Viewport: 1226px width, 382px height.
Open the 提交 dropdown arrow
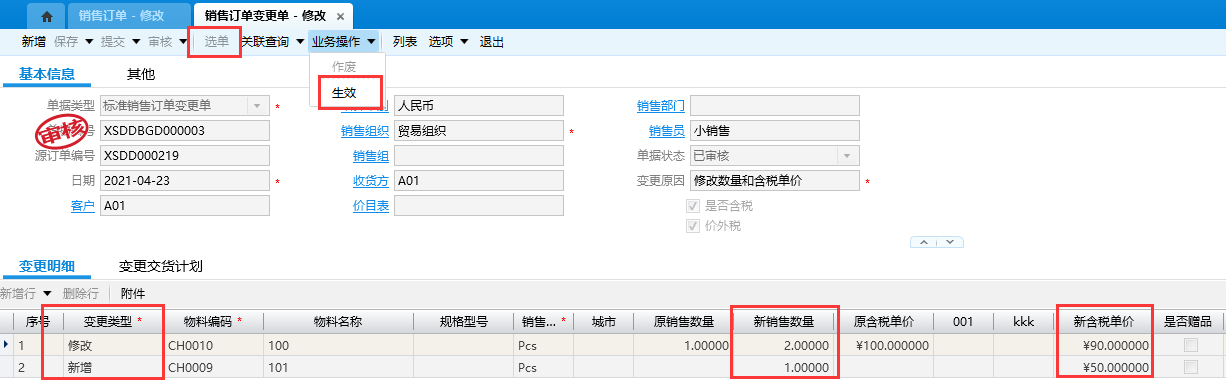point(136,42)
